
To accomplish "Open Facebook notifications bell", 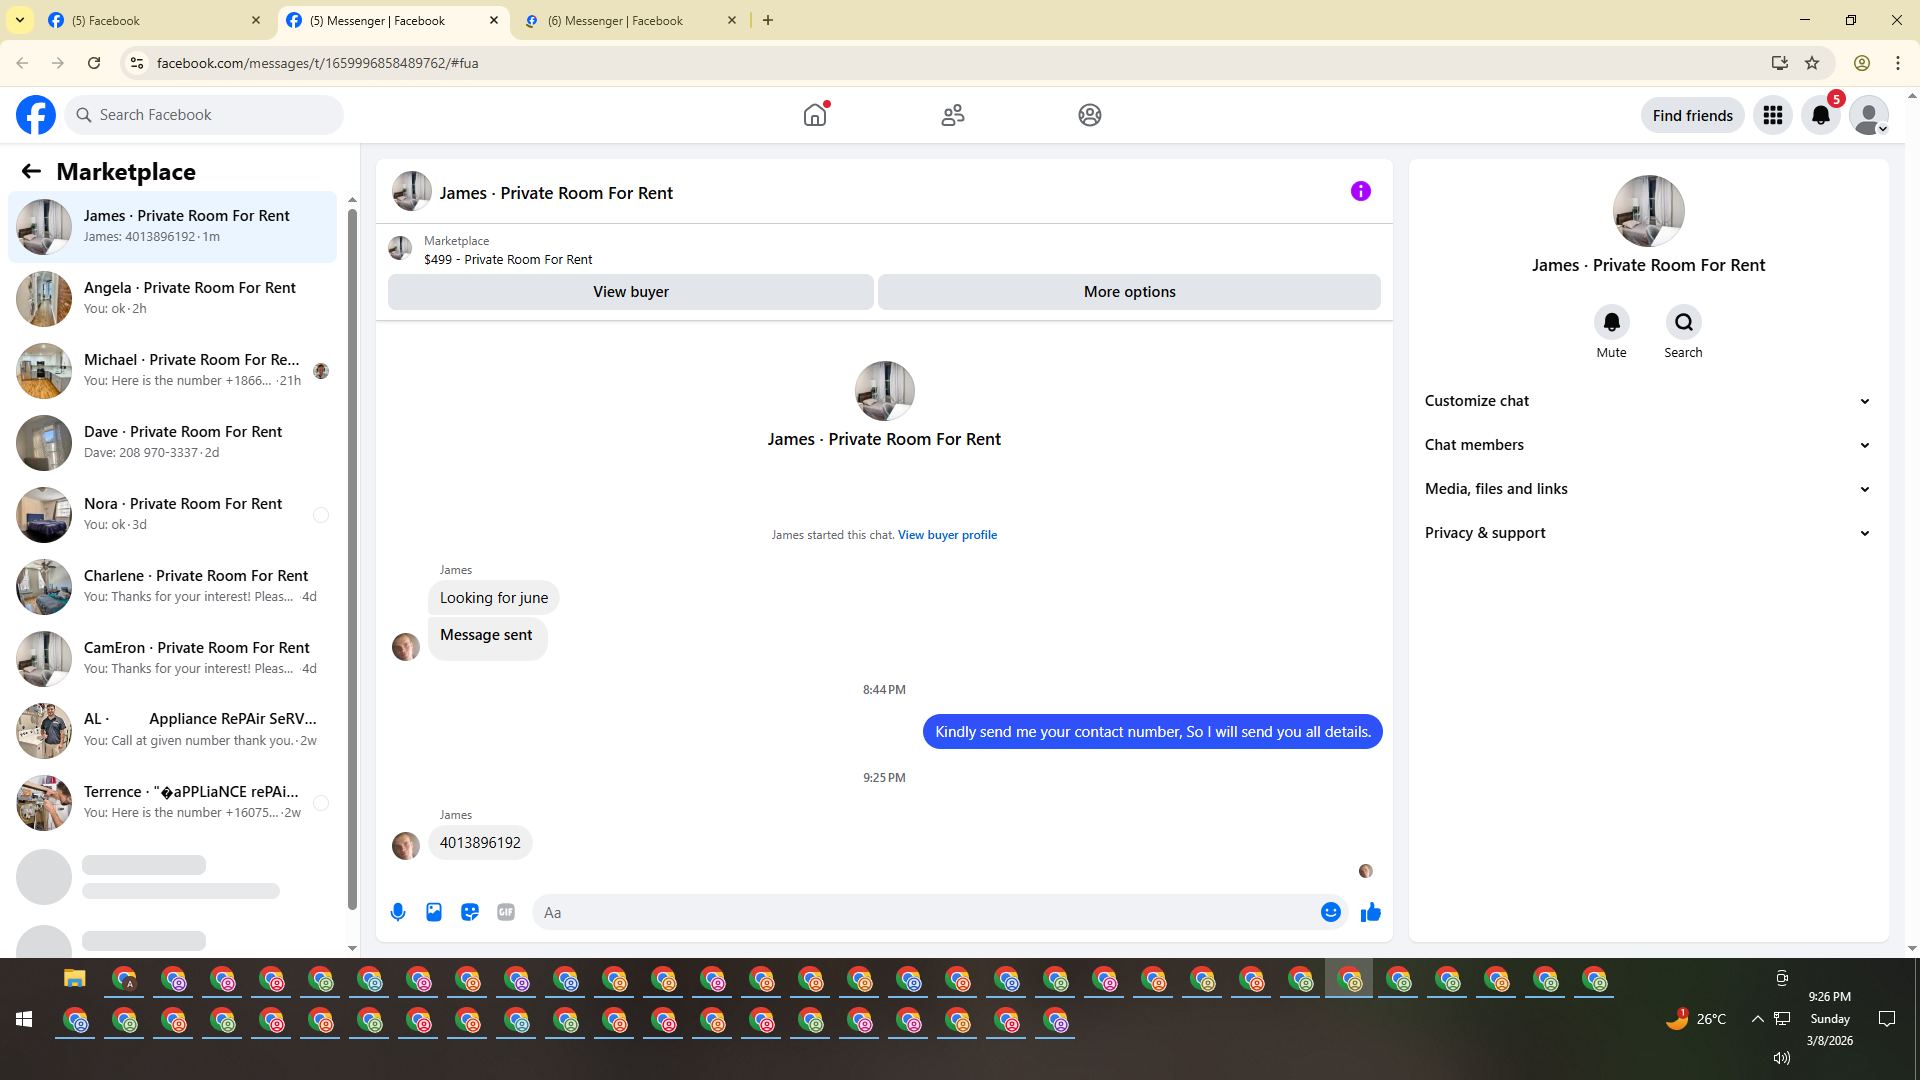I will pyautogui.click(x=1821, y=115).
